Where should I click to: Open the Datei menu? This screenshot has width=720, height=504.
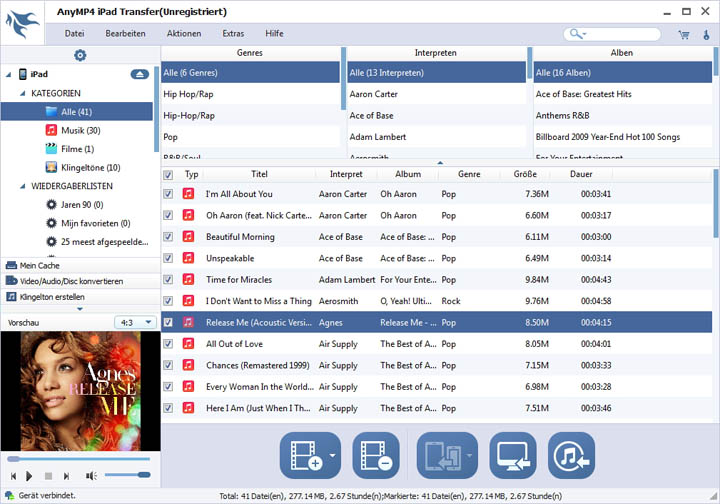(74, 34)
